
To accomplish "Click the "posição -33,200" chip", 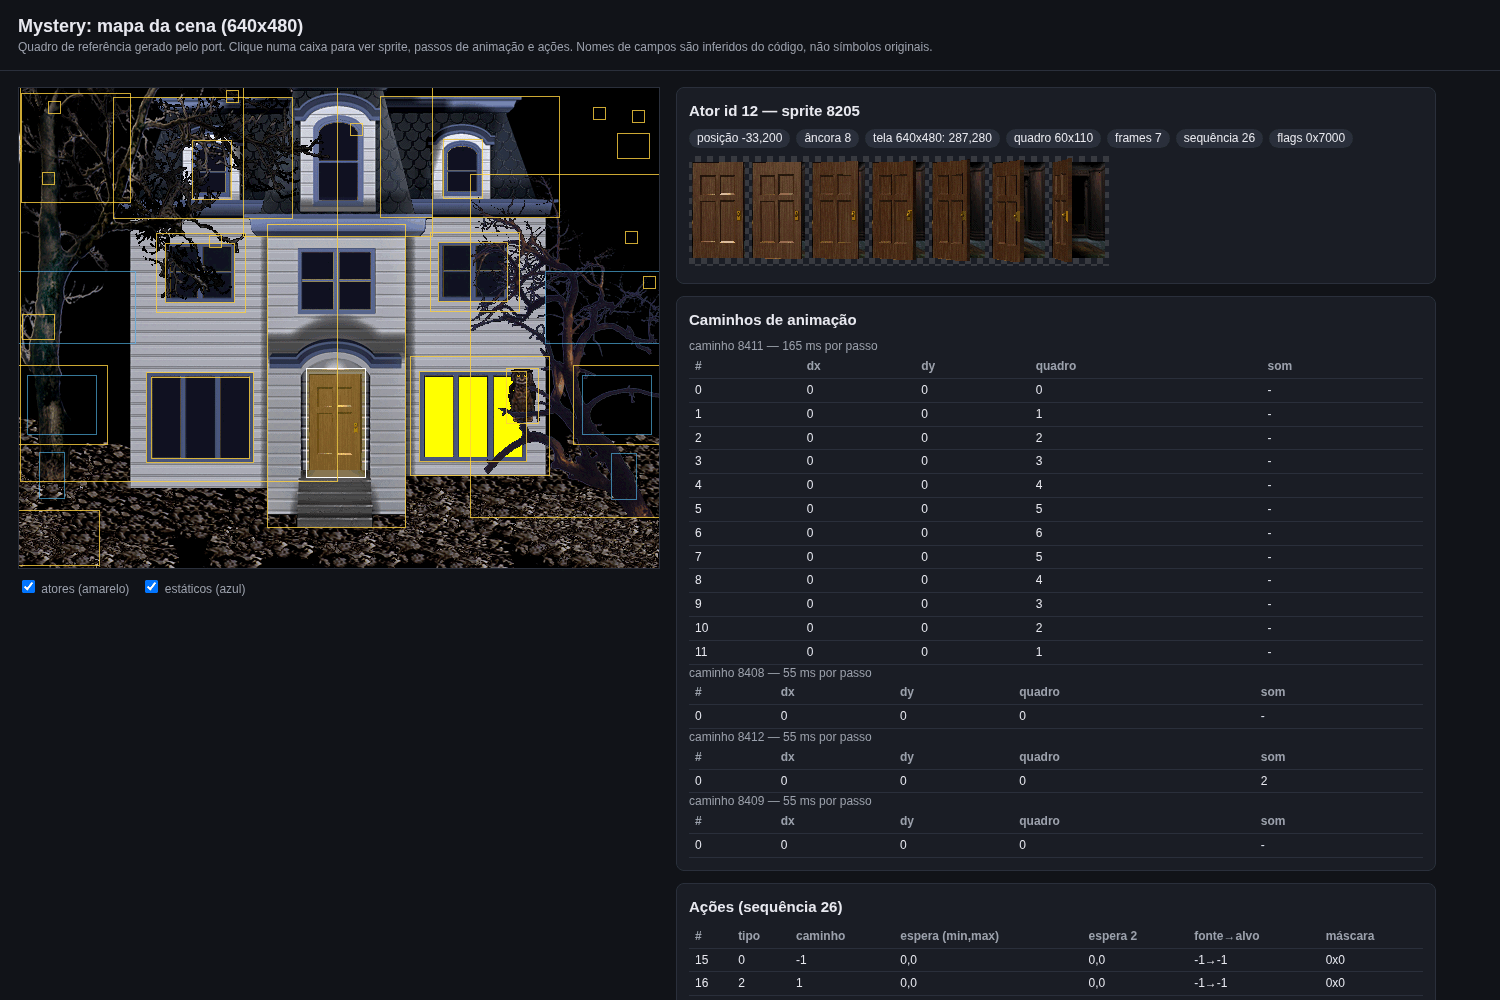I will [740, 138].
